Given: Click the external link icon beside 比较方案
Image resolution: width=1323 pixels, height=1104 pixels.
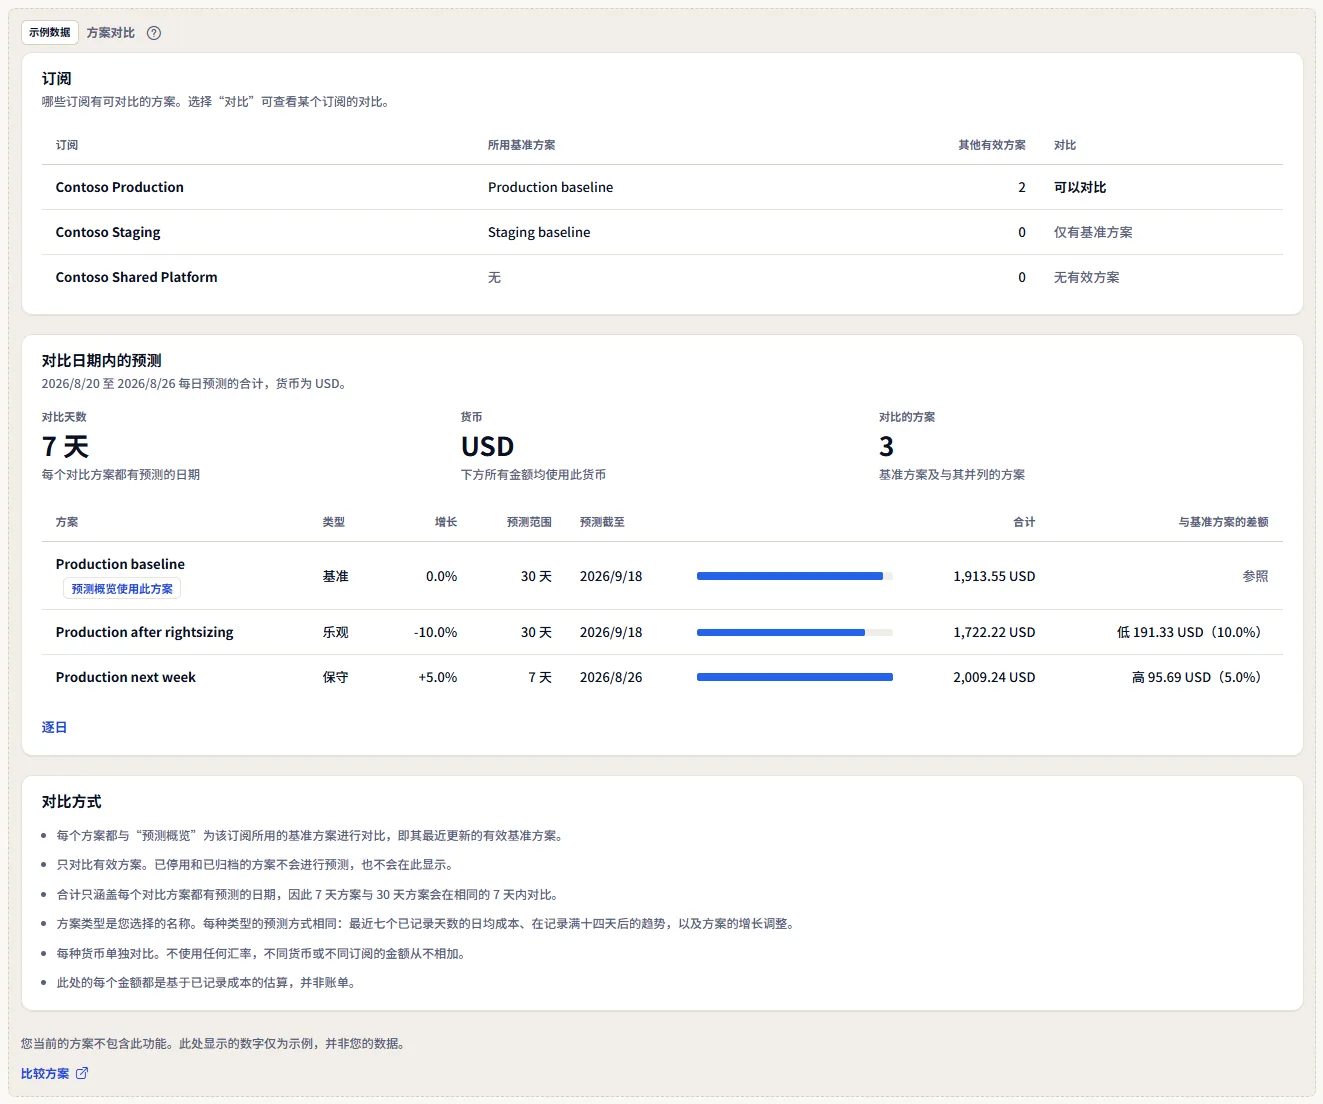Looking at the screenshot, I should coord(82,1073).
